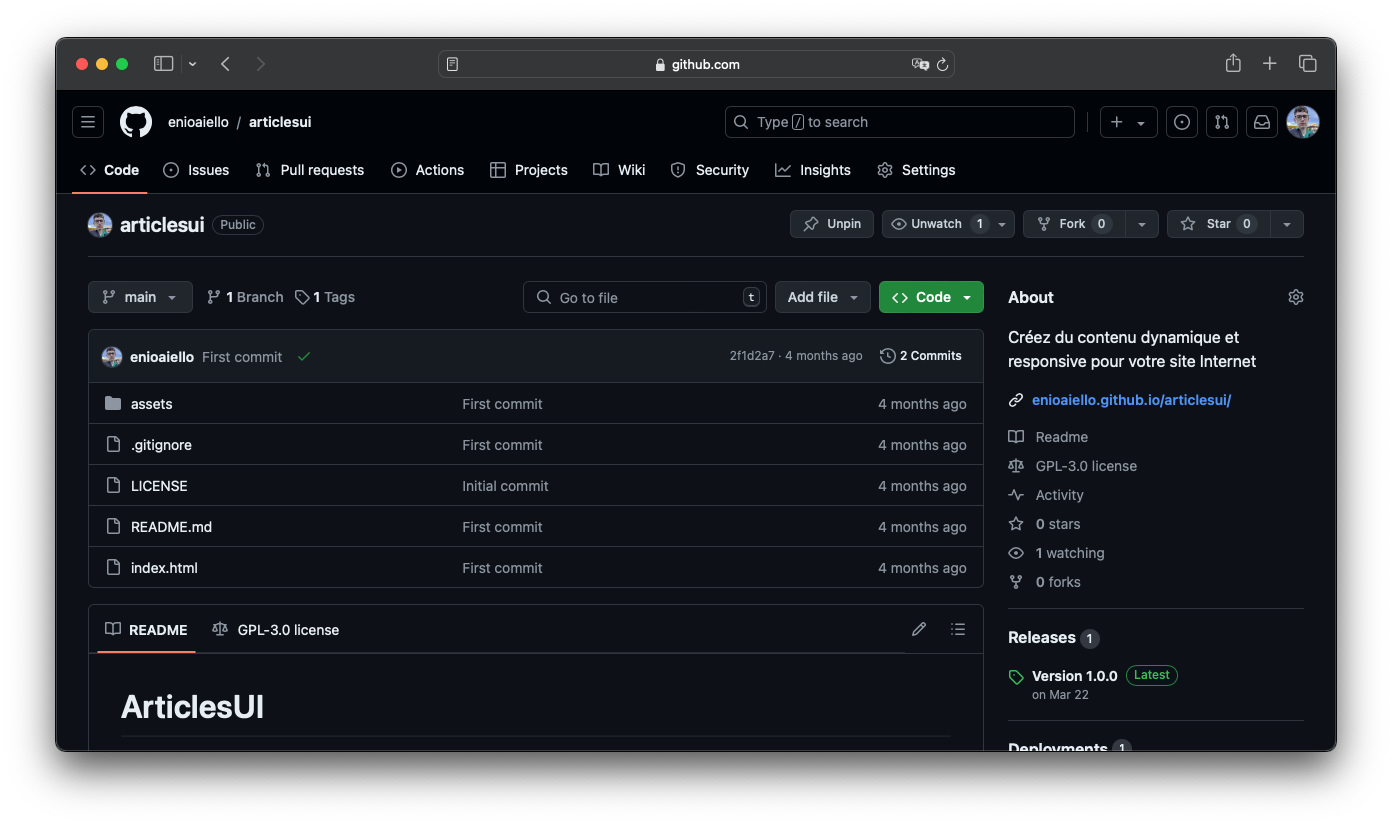Click the Go to file search field
The image size is (1392, 825).
645,297
